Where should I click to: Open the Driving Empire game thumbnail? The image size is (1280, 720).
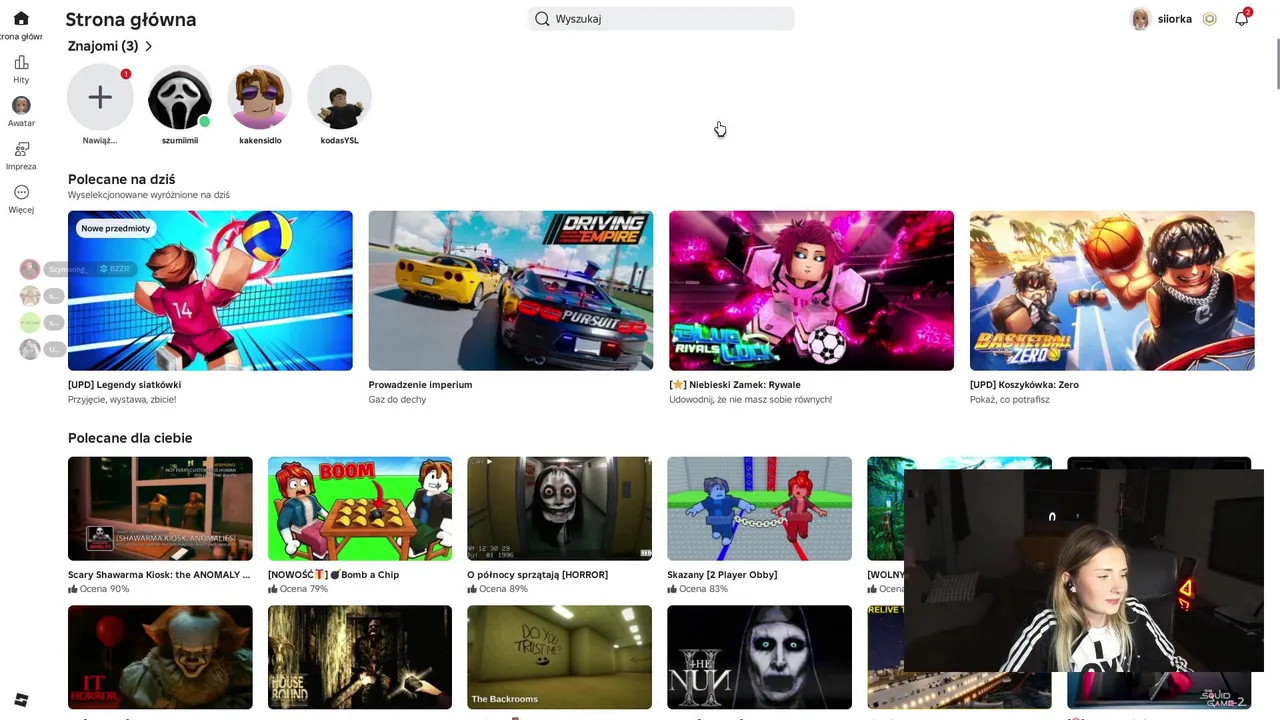[x=511, y=290]
